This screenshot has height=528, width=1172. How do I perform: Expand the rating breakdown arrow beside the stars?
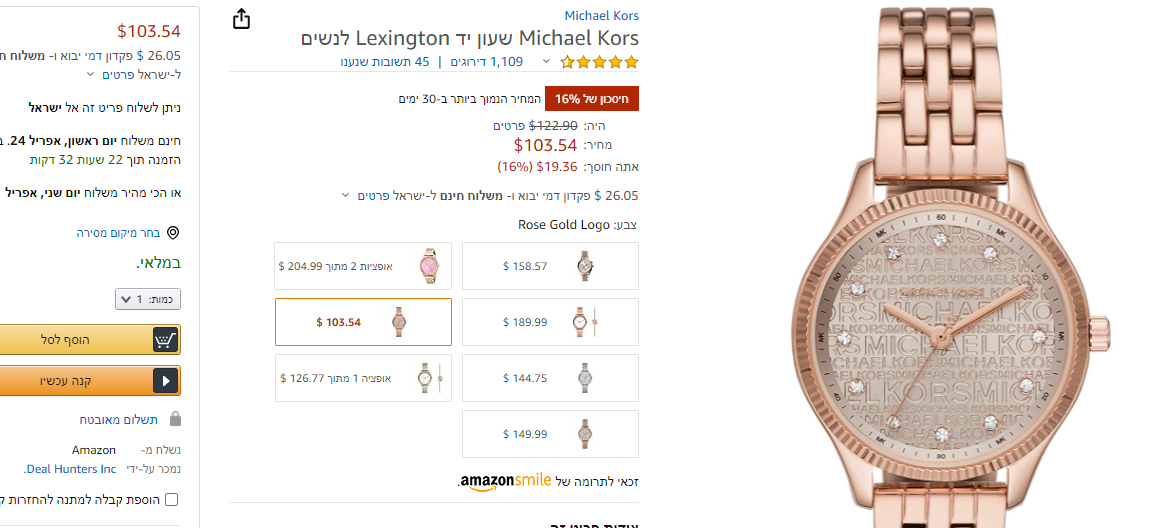pos(546,62)
